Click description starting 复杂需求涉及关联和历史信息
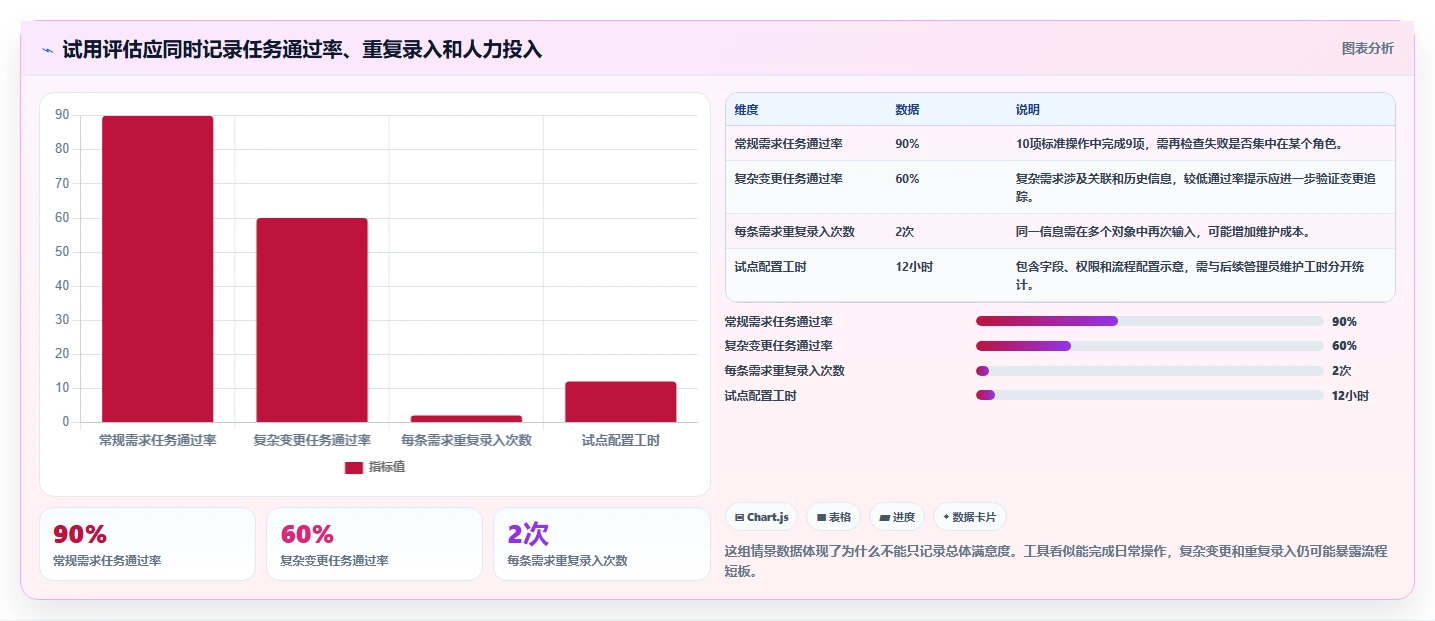This screenshot has height=621, width=1435. click(x=1195, y=188)
